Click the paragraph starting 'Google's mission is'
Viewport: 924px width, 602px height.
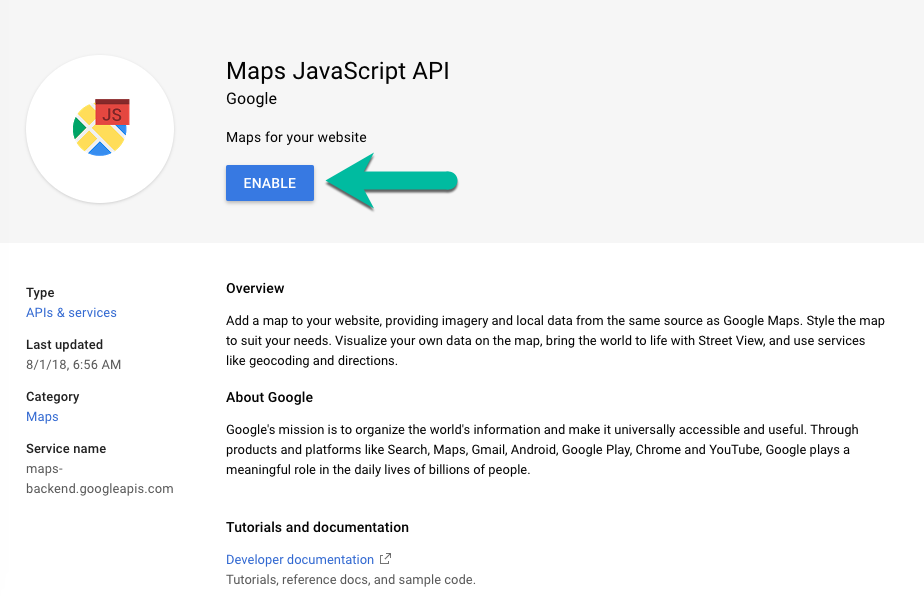[x=542, y=449]
